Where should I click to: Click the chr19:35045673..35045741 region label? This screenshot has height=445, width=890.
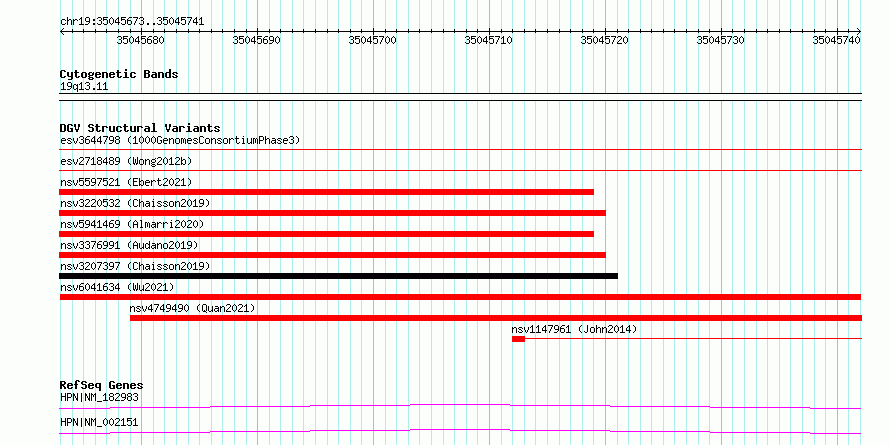tap(132, 22)
